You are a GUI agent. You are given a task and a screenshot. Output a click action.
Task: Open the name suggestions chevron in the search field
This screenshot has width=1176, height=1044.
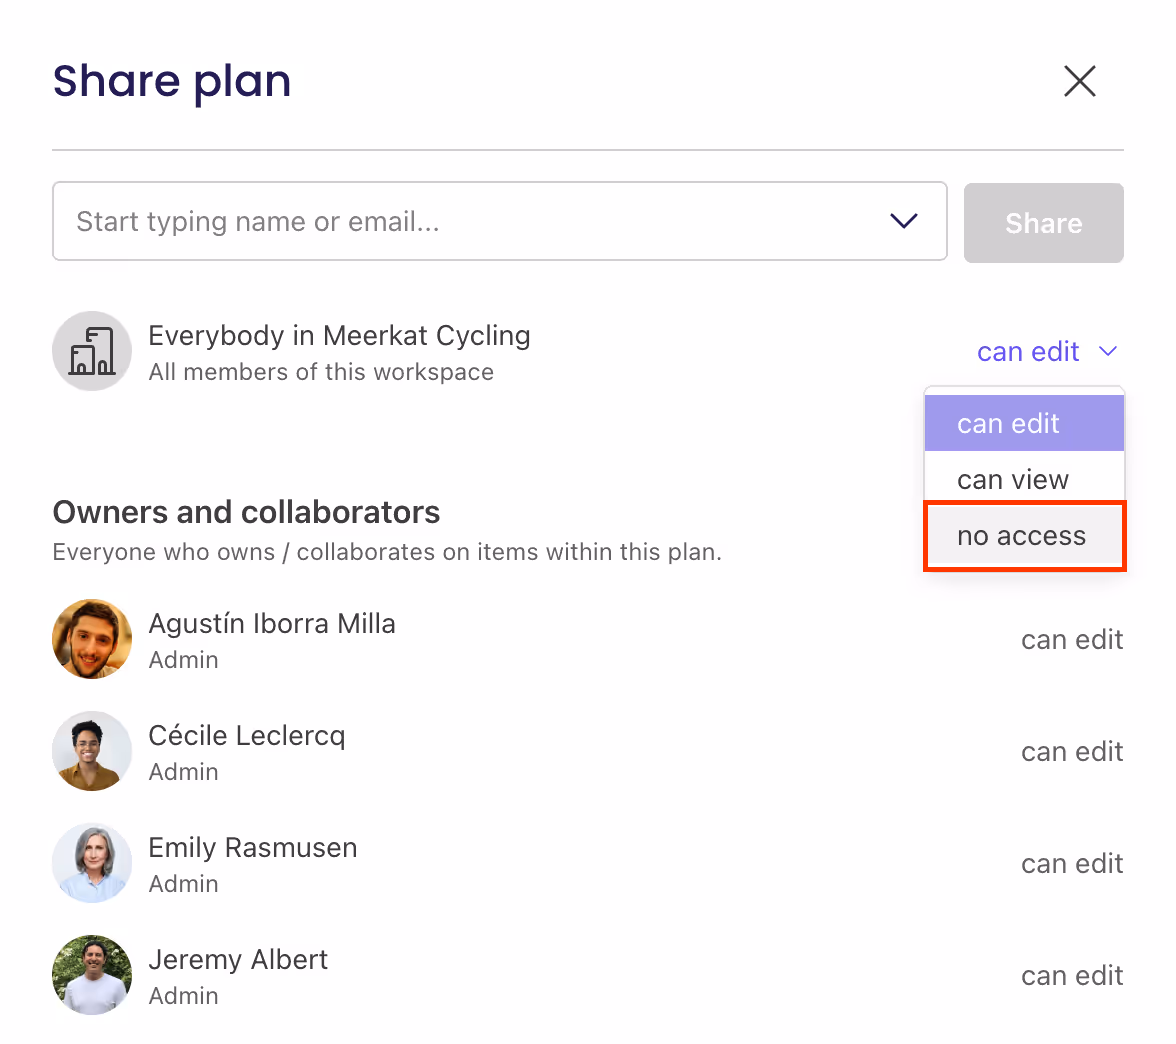click(903, 221)
